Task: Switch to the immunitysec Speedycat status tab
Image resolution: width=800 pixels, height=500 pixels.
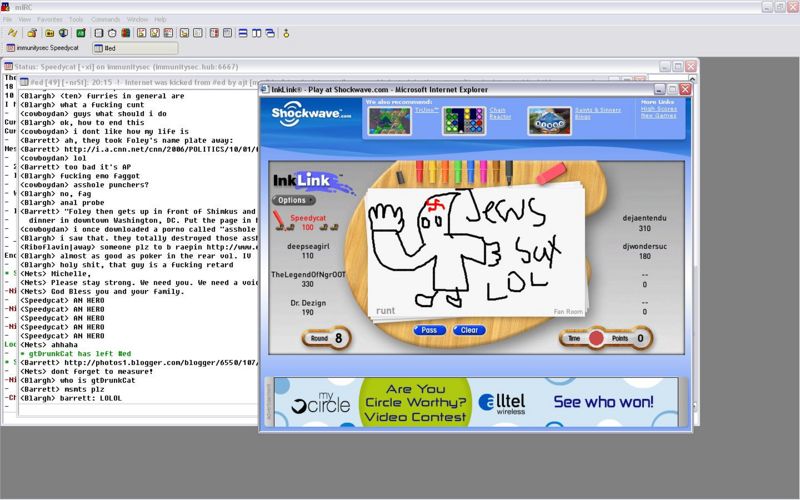Action: (44, 47)
